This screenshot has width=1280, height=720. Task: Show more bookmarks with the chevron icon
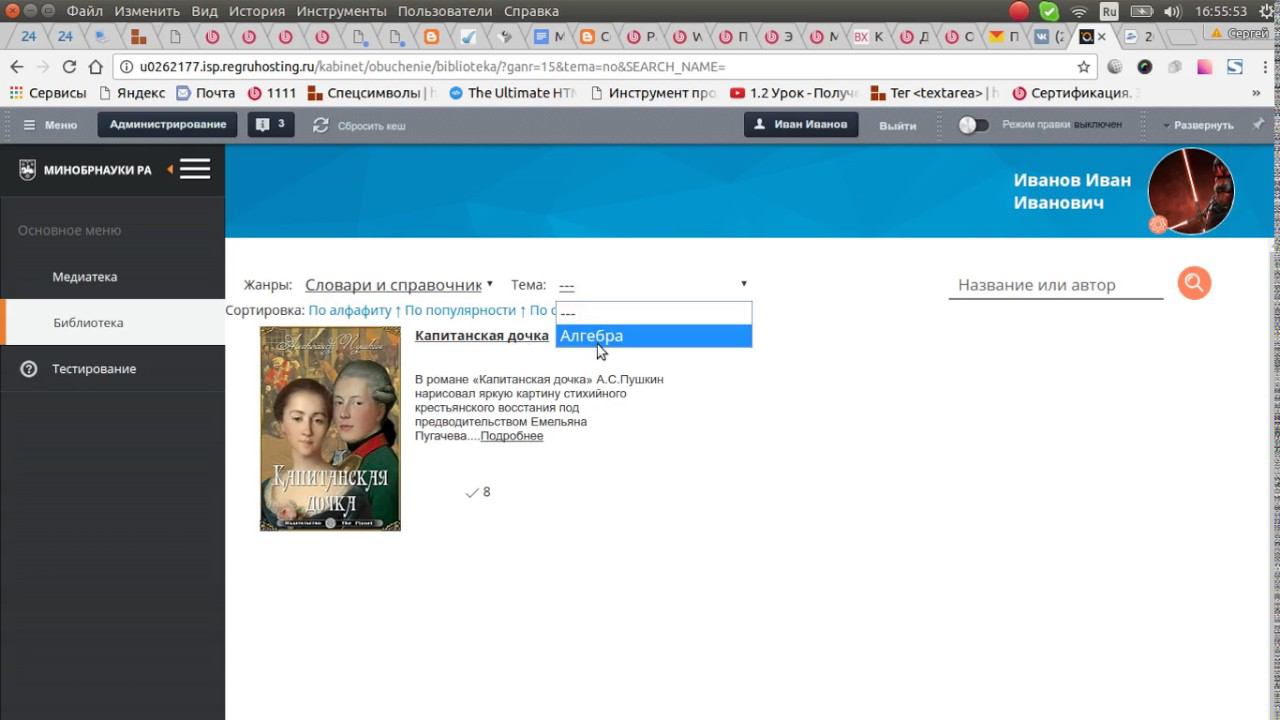1257,93
